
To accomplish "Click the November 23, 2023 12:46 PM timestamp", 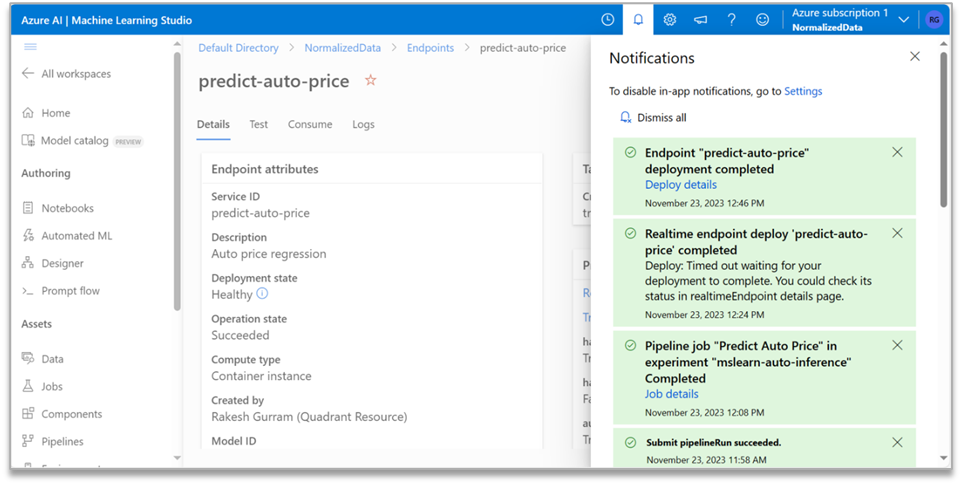I will click(x=704, y=203).
